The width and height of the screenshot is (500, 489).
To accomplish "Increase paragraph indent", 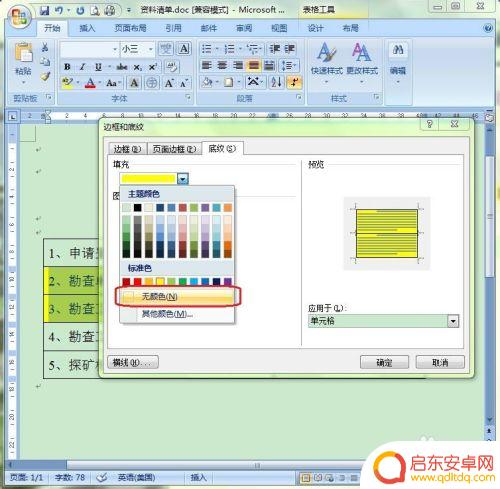I will 289,49.
